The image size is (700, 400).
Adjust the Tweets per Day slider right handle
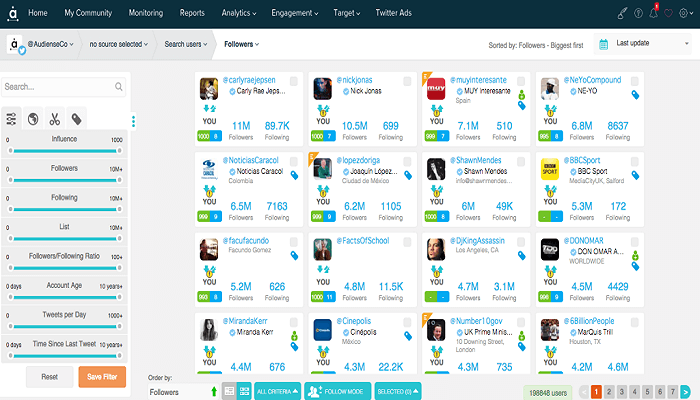tap(119, 326)
